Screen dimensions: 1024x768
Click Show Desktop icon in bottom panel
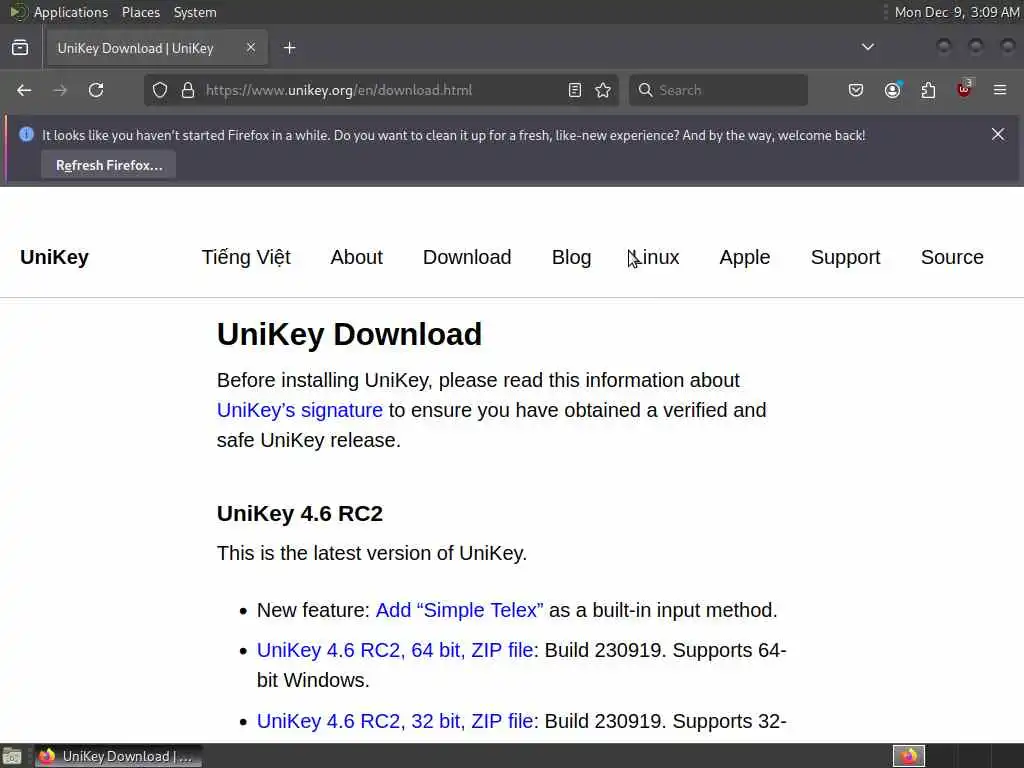(x=12, y=756)
